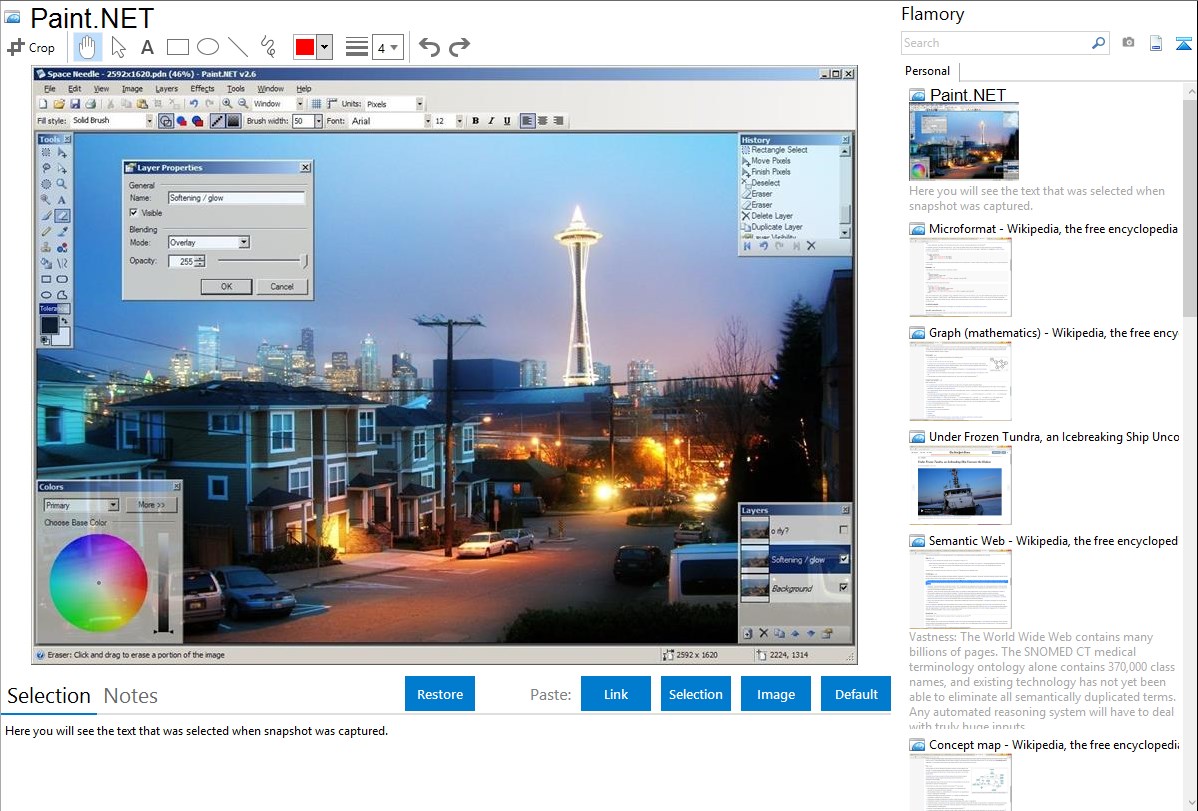Choose the arrow pointer tool
This screenshot has height=811, width=1198.
118,47
